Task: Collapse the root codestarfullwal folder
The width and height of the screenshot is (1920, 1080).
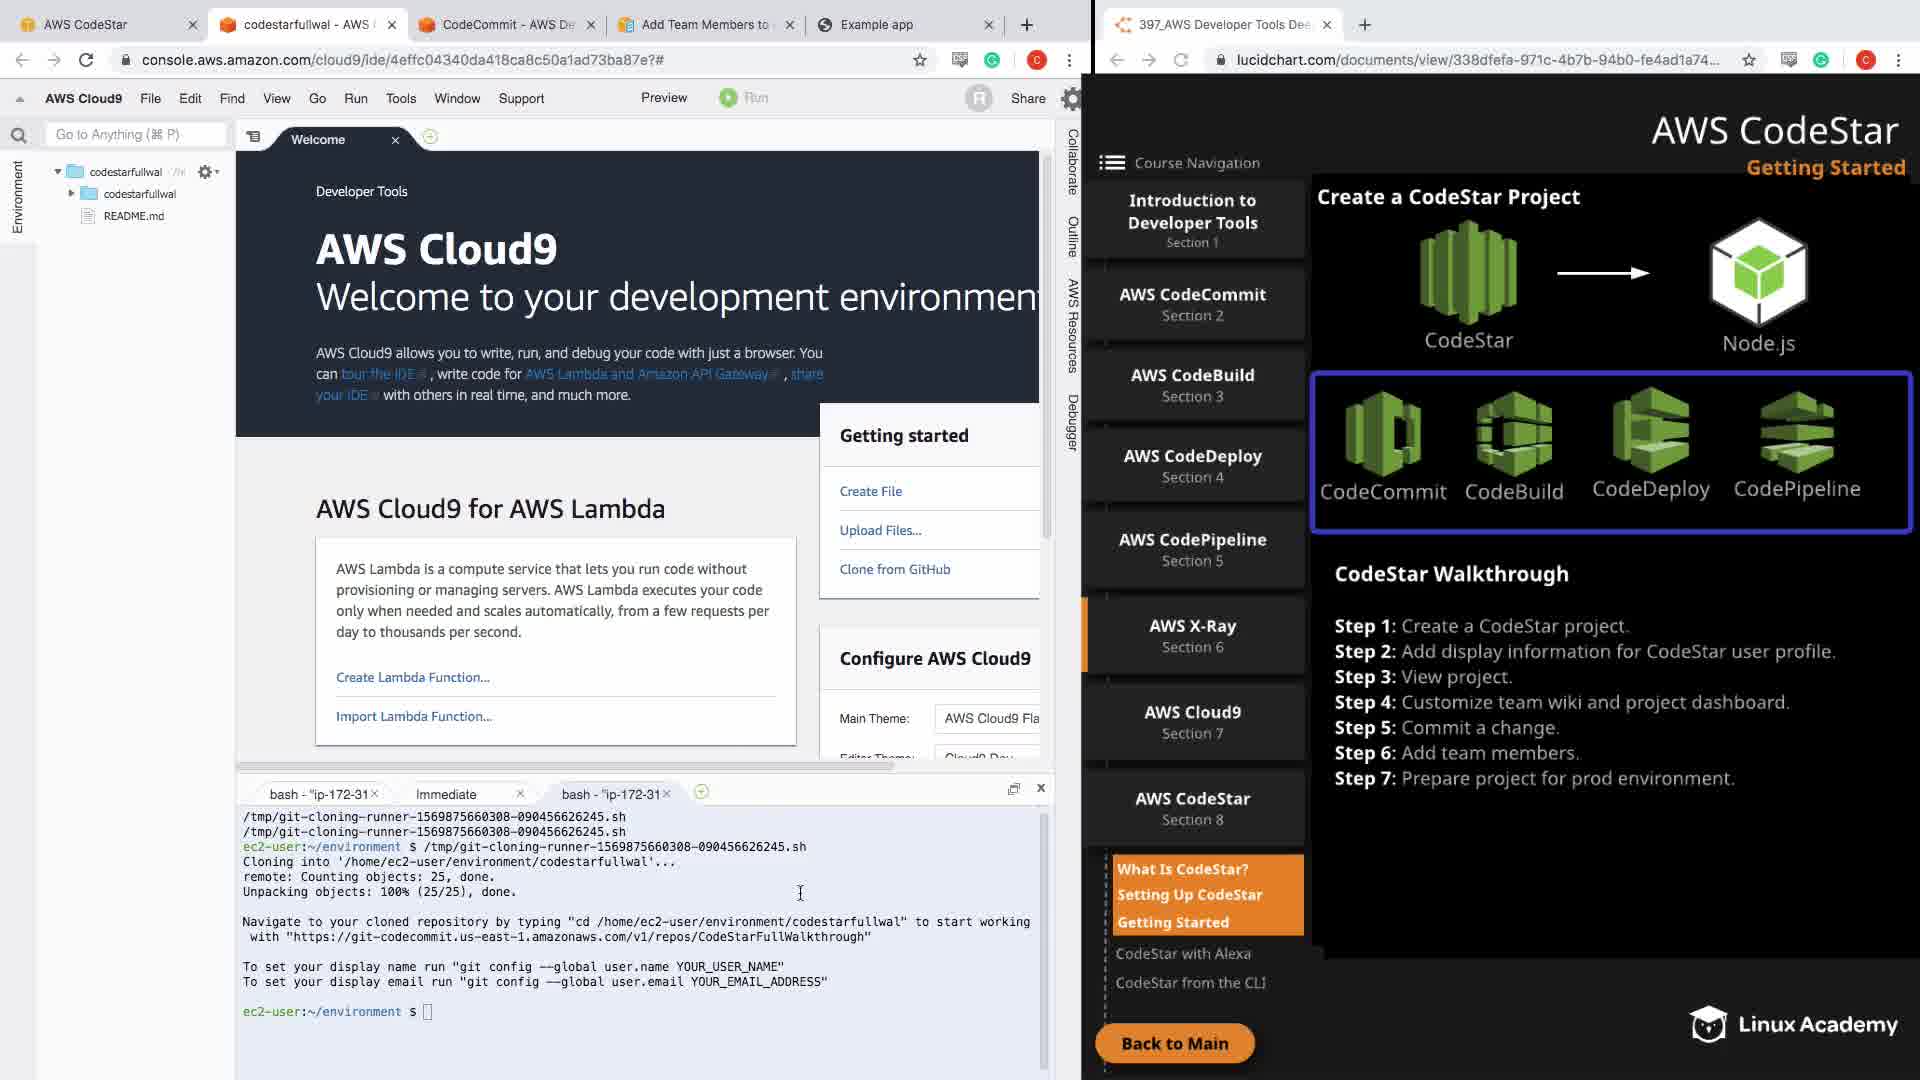Action: (x=58, y=172)
